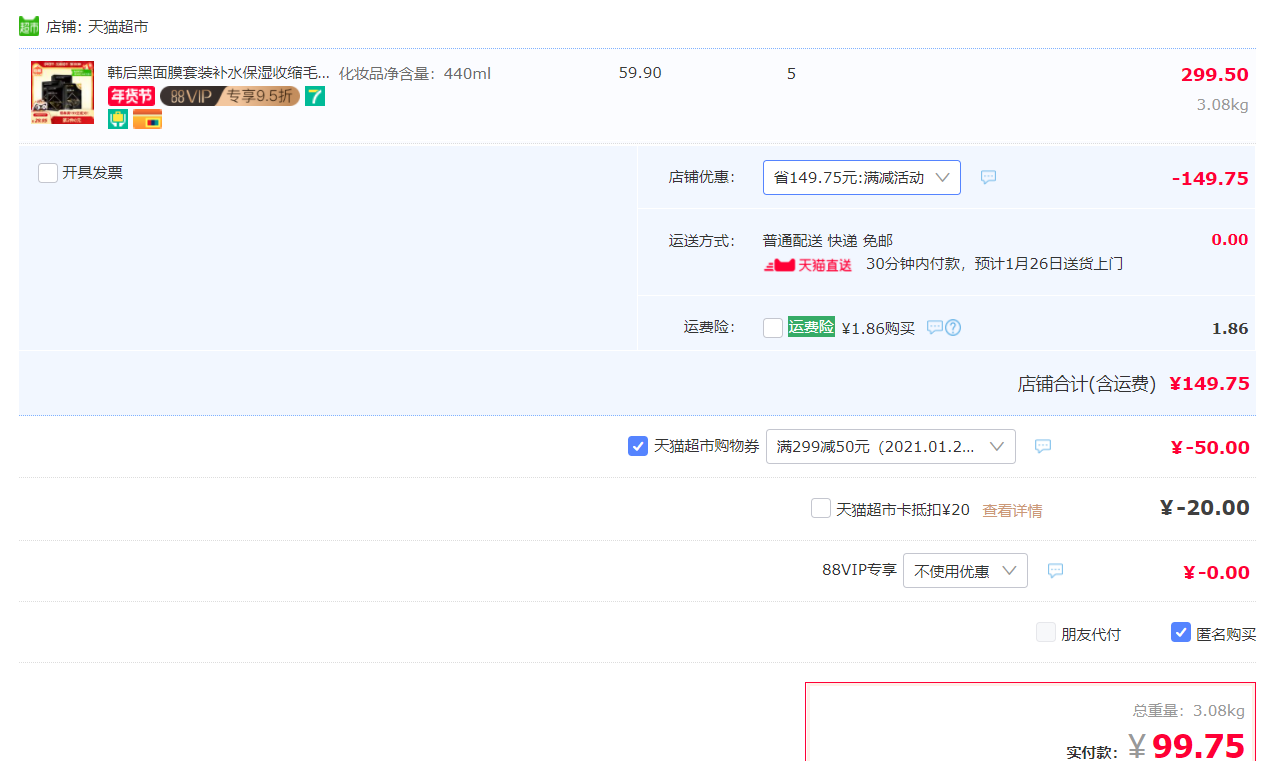Click comment icon beside 满299减50元 coupon dropdown
The height and width of the screenshot is (761, 1263).
[x=1043, y=446]
